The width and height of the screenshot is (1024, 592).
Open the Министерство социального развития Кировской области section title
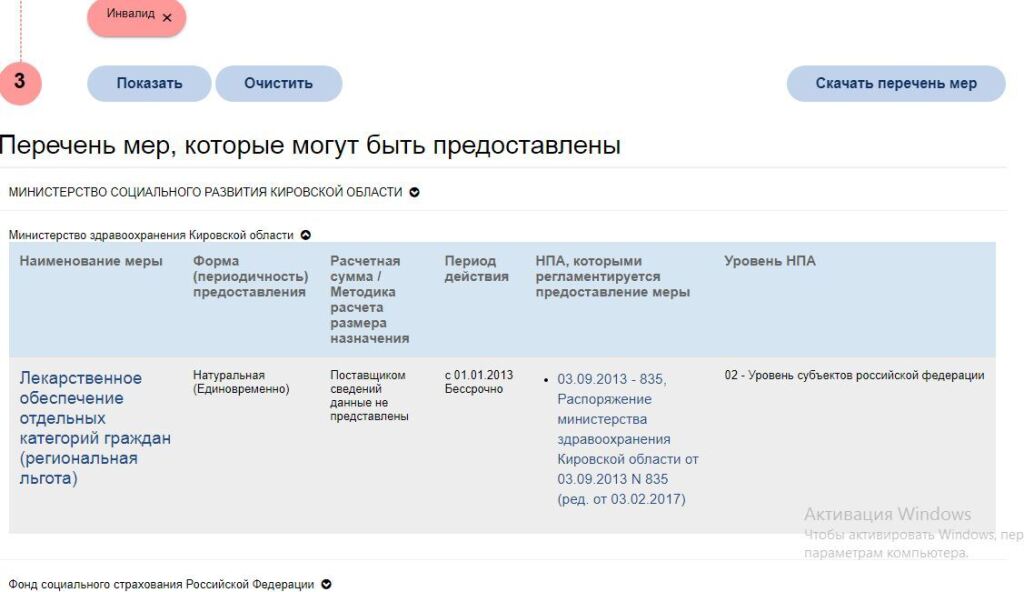205,192
